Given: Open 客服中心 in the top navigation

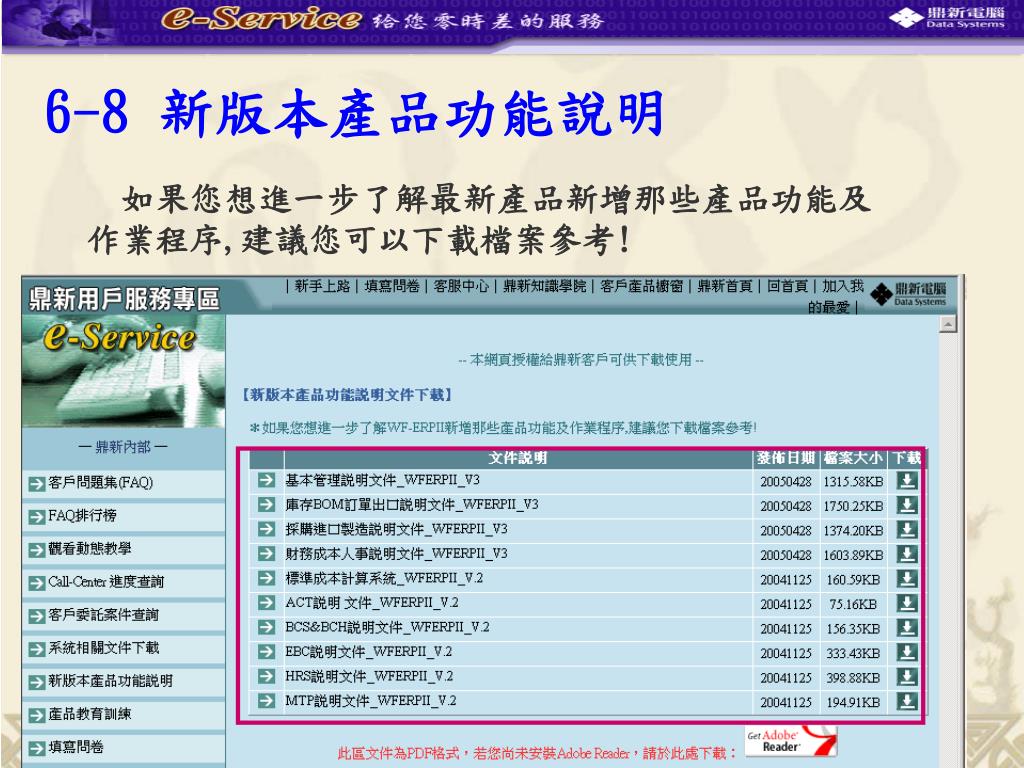Looking at the screenshot, I should point(461,286).
